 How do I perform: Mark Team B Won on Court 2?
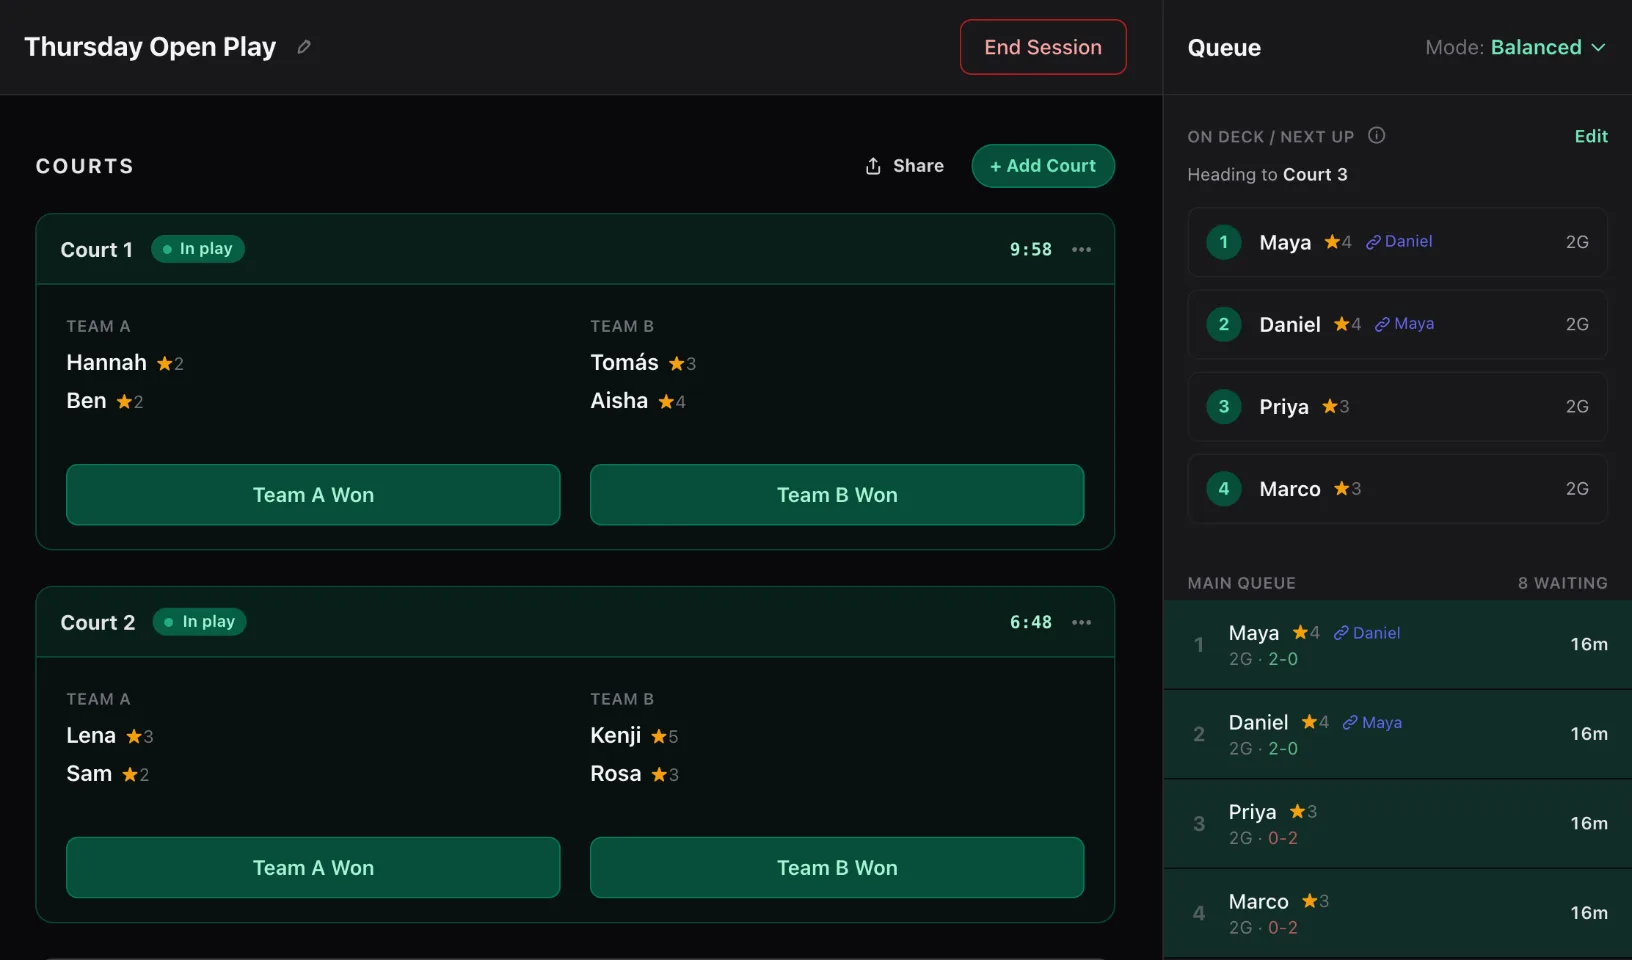click(837, 868)
